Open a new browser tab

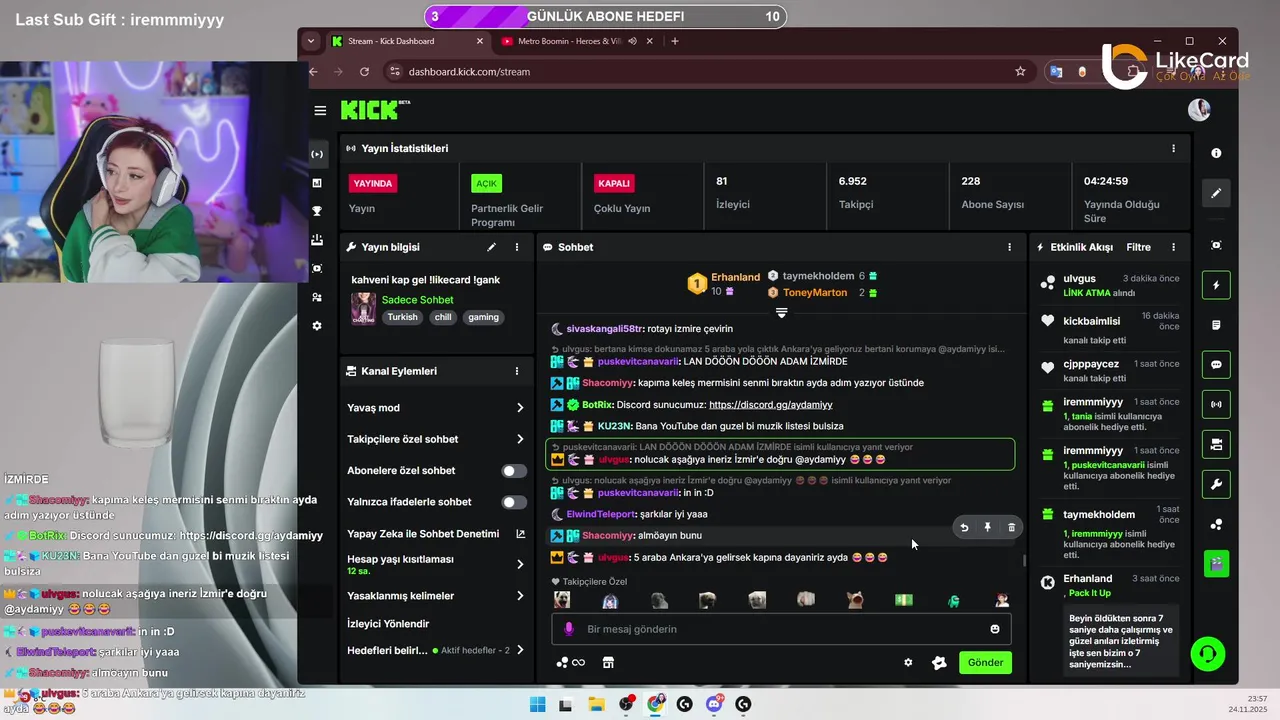click(x=675, y=41)
